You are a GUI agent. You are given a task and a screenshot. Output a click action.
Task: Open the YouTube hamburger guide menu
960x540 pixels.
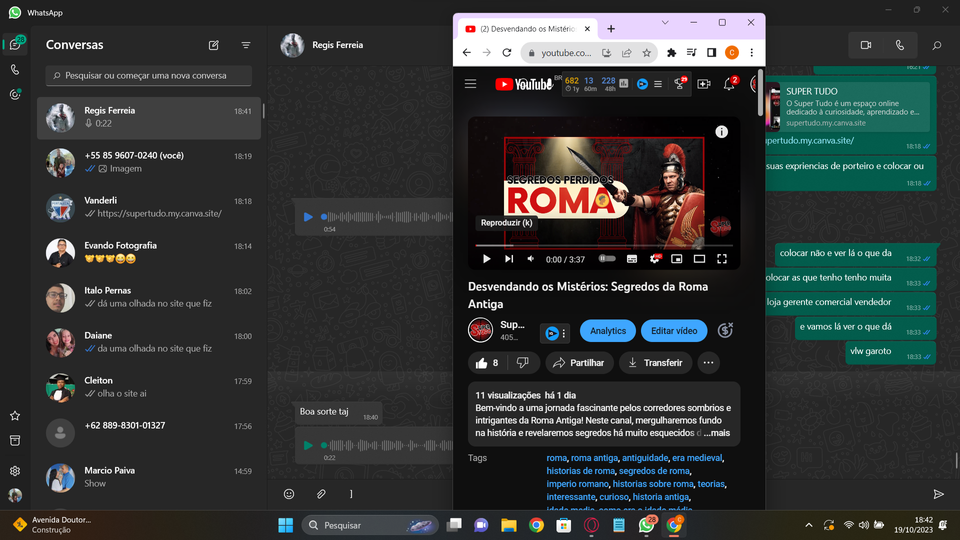coord(470,84)
